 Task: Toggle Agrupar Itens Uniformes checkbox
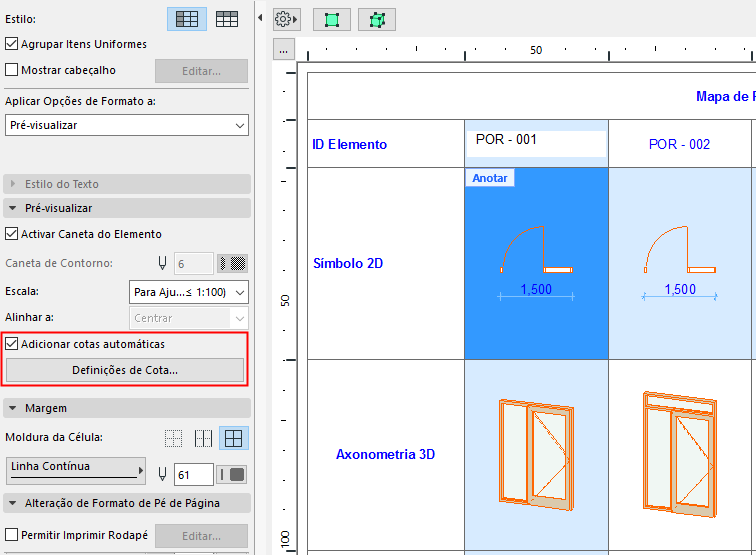(12, 44)
